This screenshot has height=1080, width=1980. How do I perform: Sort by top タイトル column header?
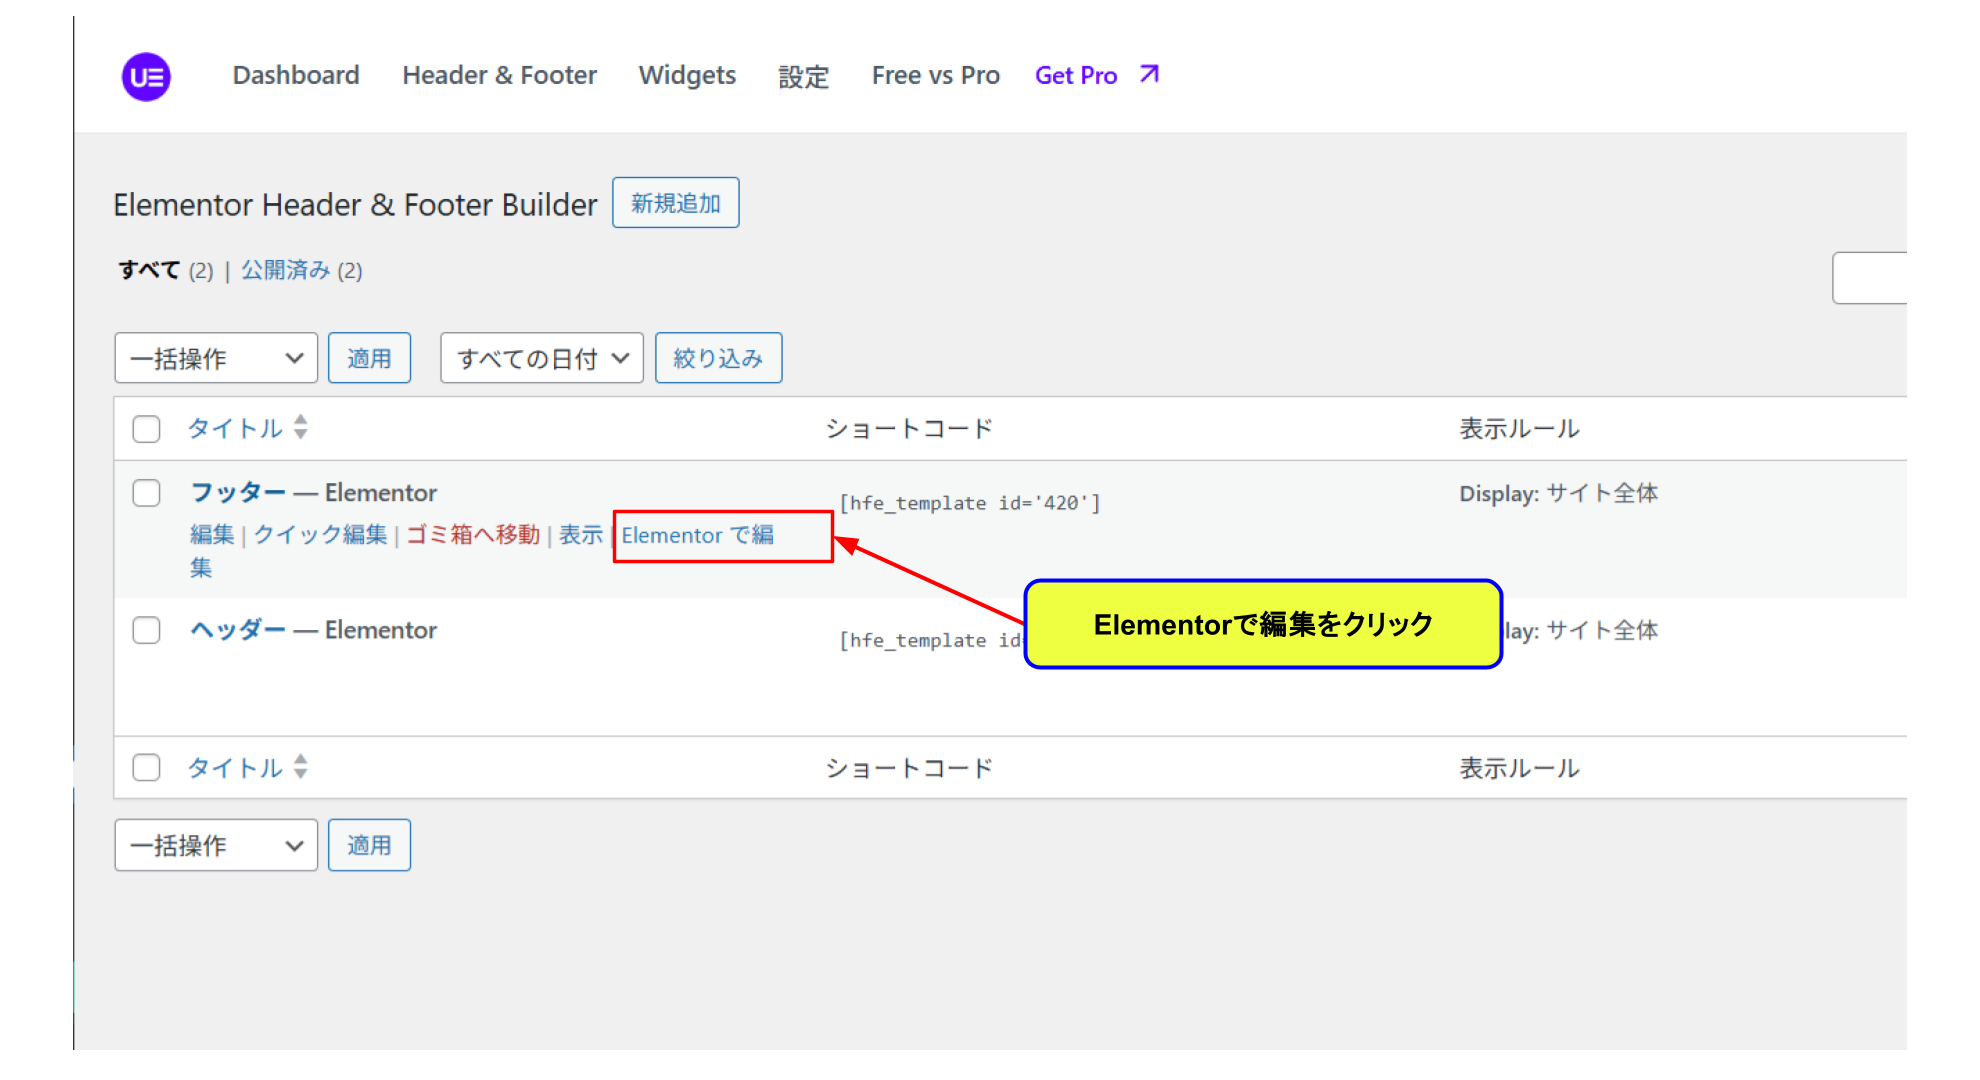pos(235,428)
